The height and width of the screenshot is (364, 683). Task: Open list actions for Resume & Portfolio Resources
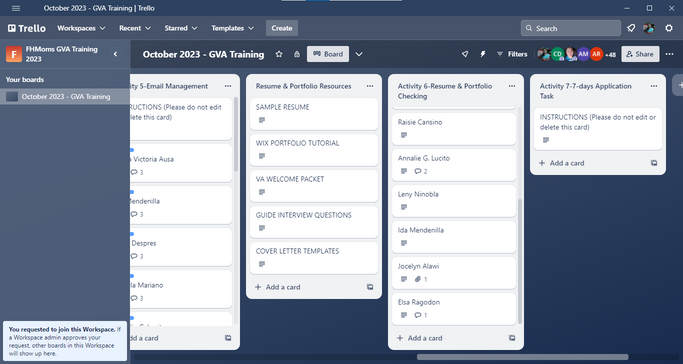pyautogui.click(x=370, y=86)
